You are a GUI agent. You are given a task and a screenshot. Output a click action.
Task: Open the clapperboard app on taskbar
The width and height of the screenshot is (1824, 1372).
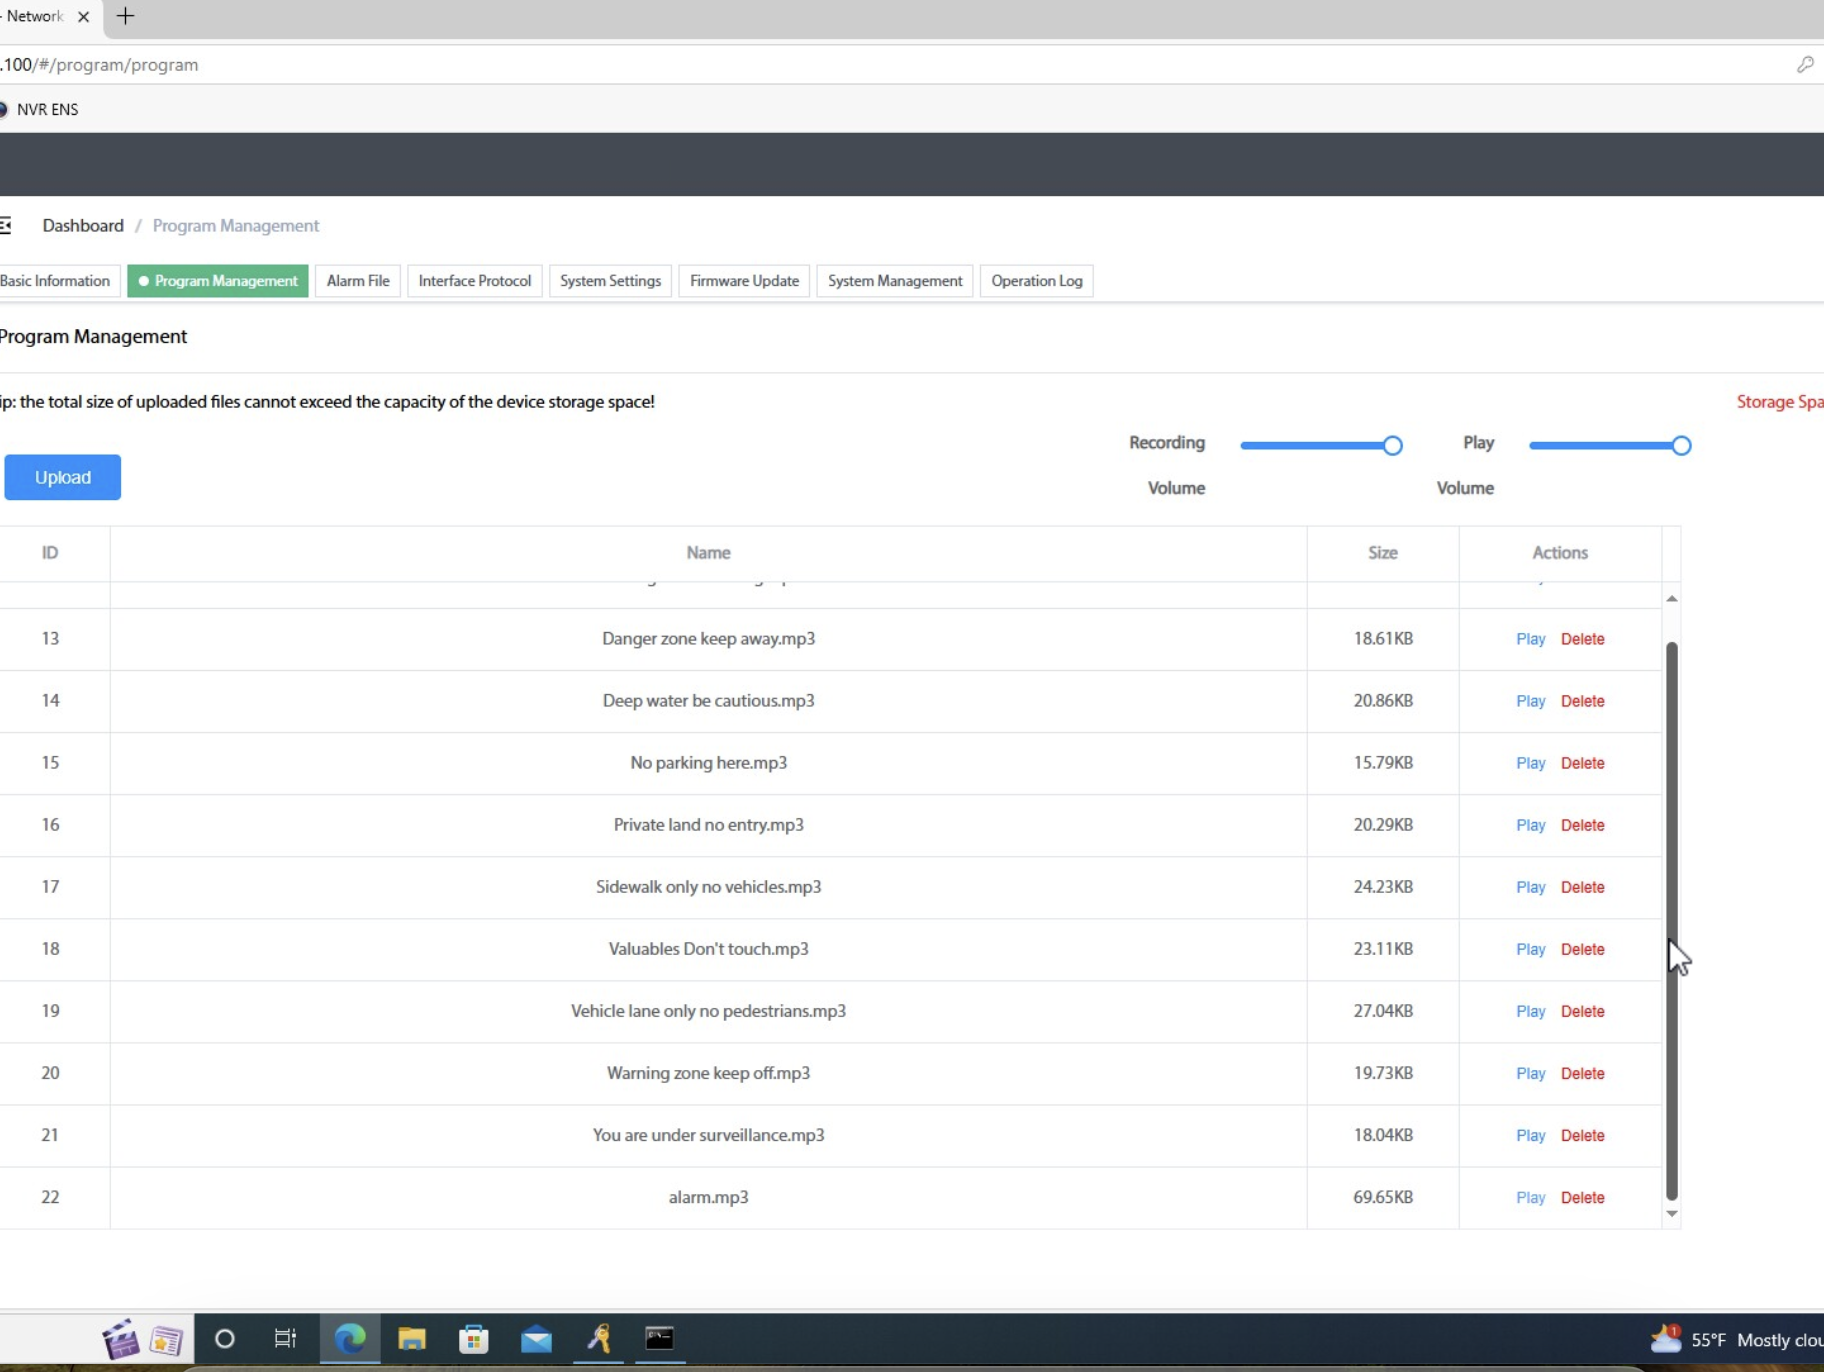pyautogui.click(x=121, y=1340)
